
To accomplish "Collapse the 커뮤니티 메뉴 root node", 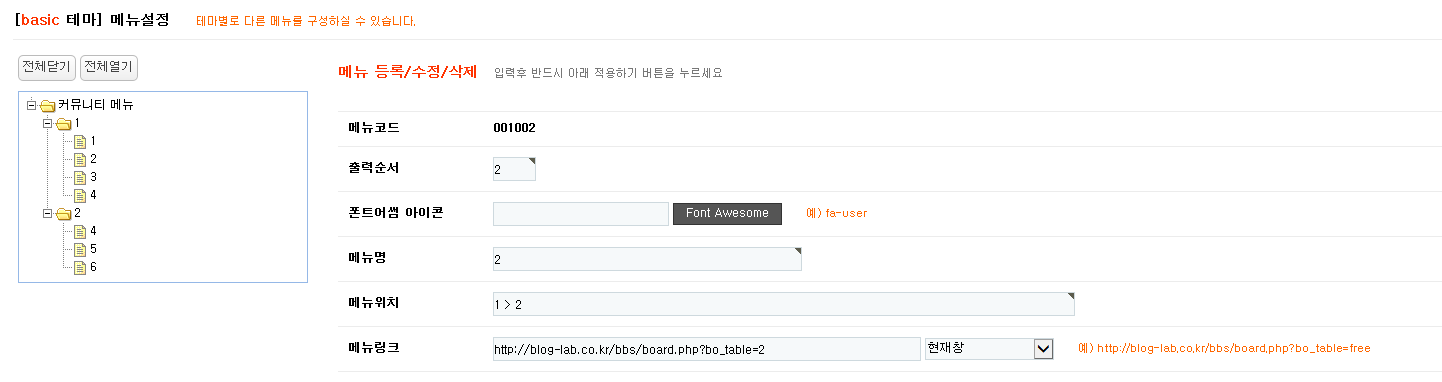I will coord(31,105).
